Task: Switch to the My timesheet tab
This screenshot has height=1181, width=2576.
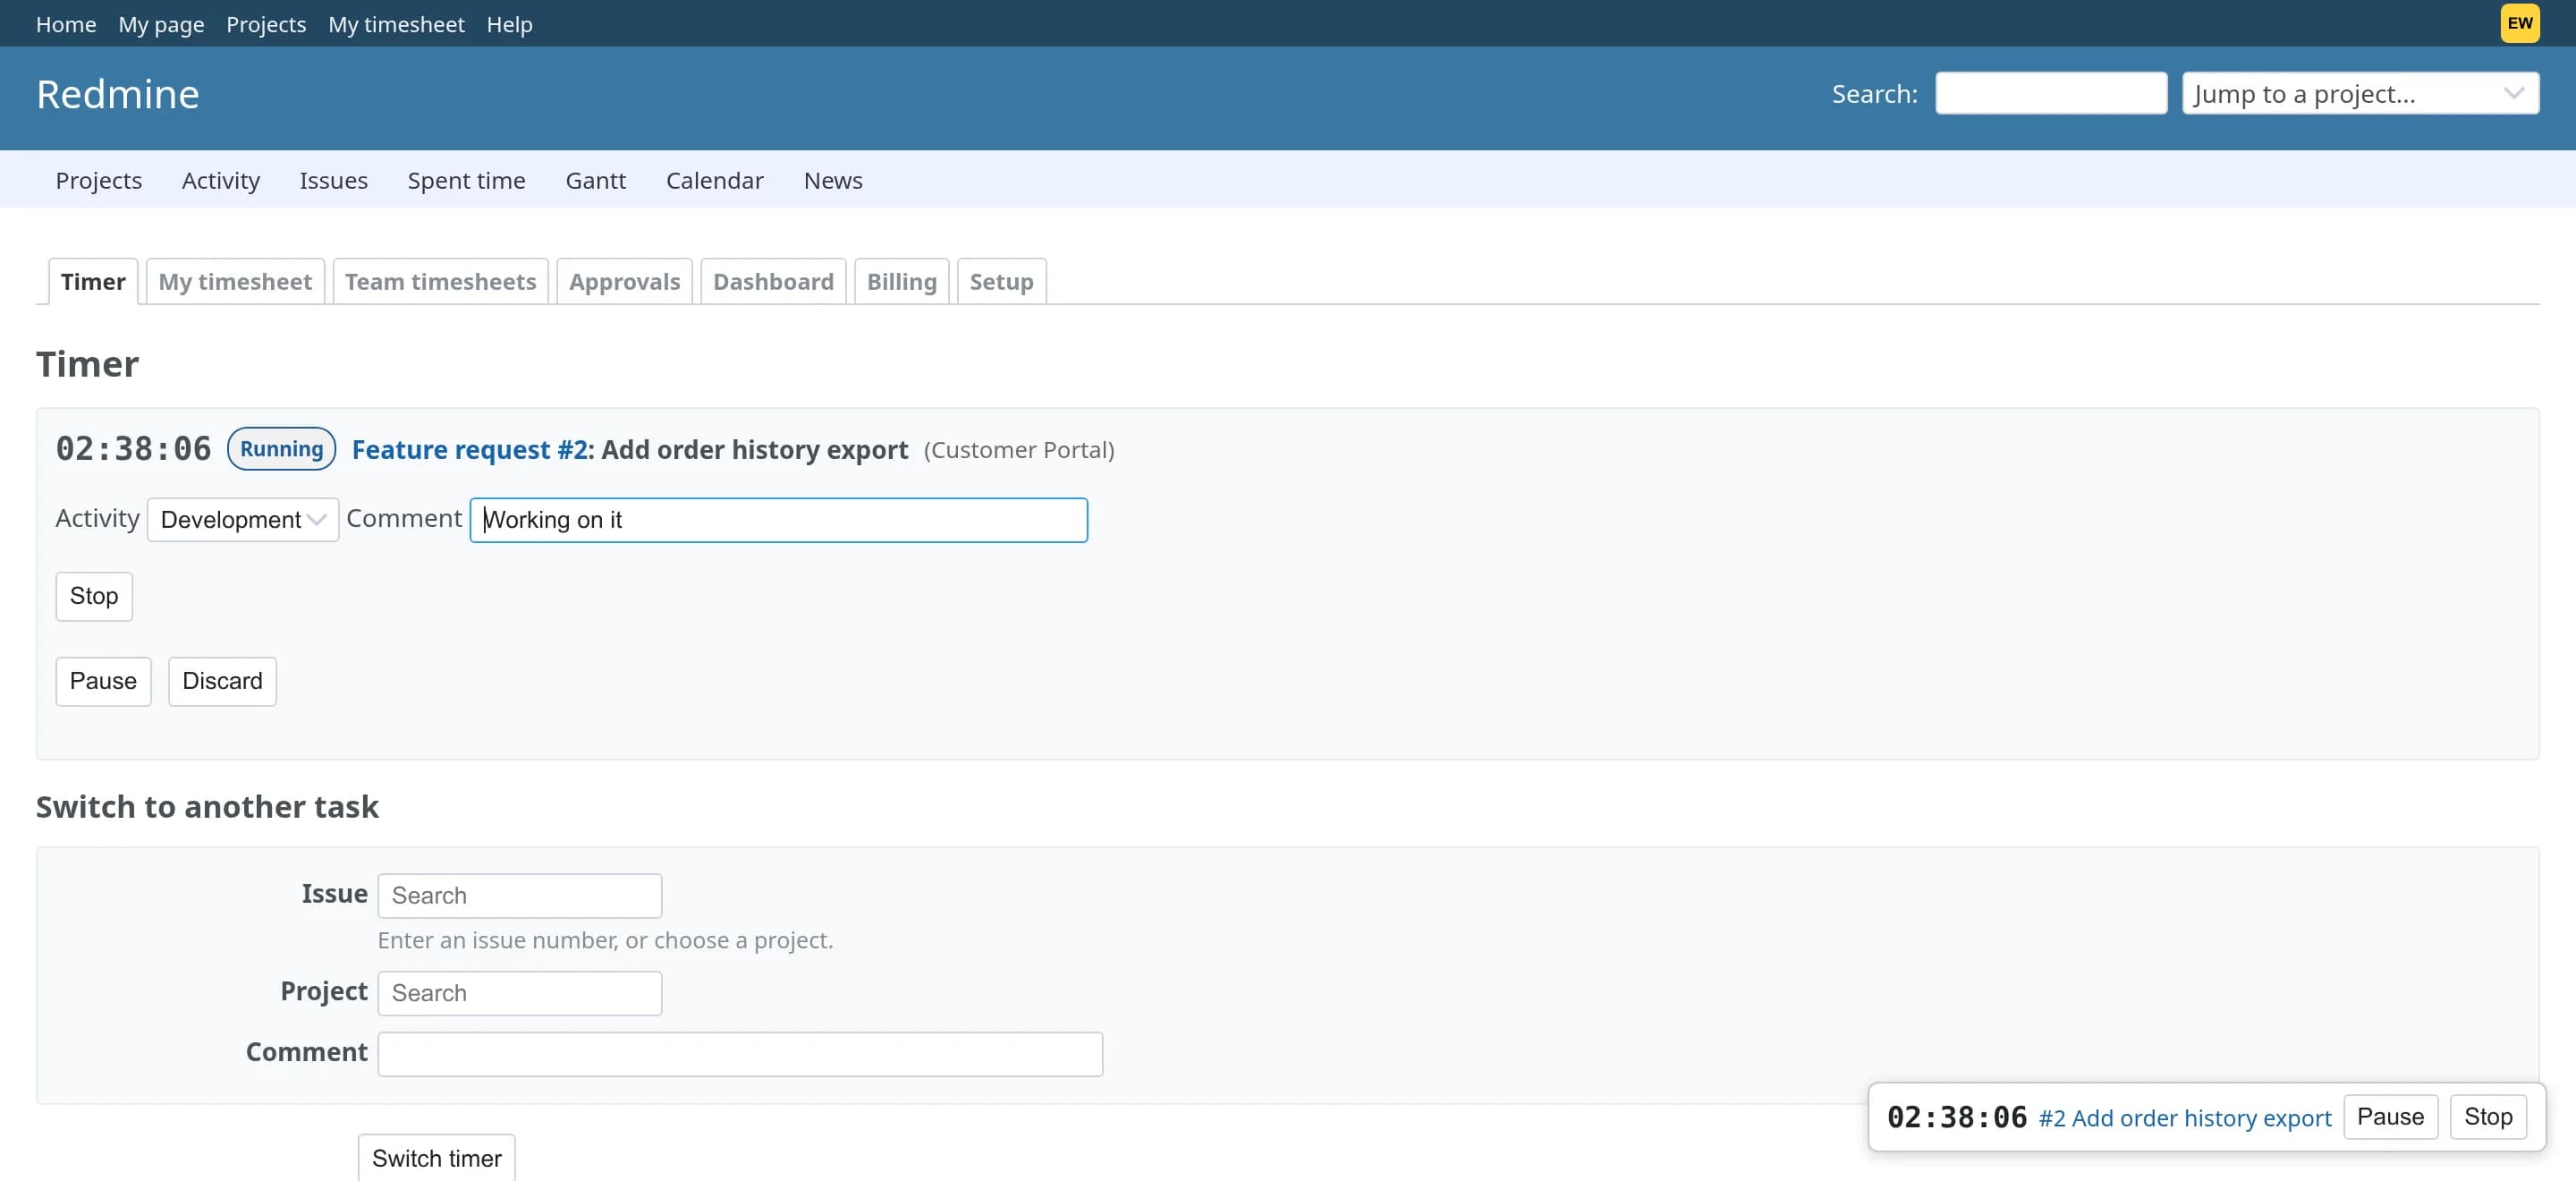Action: pyautogui.click(x=235, y=281)
